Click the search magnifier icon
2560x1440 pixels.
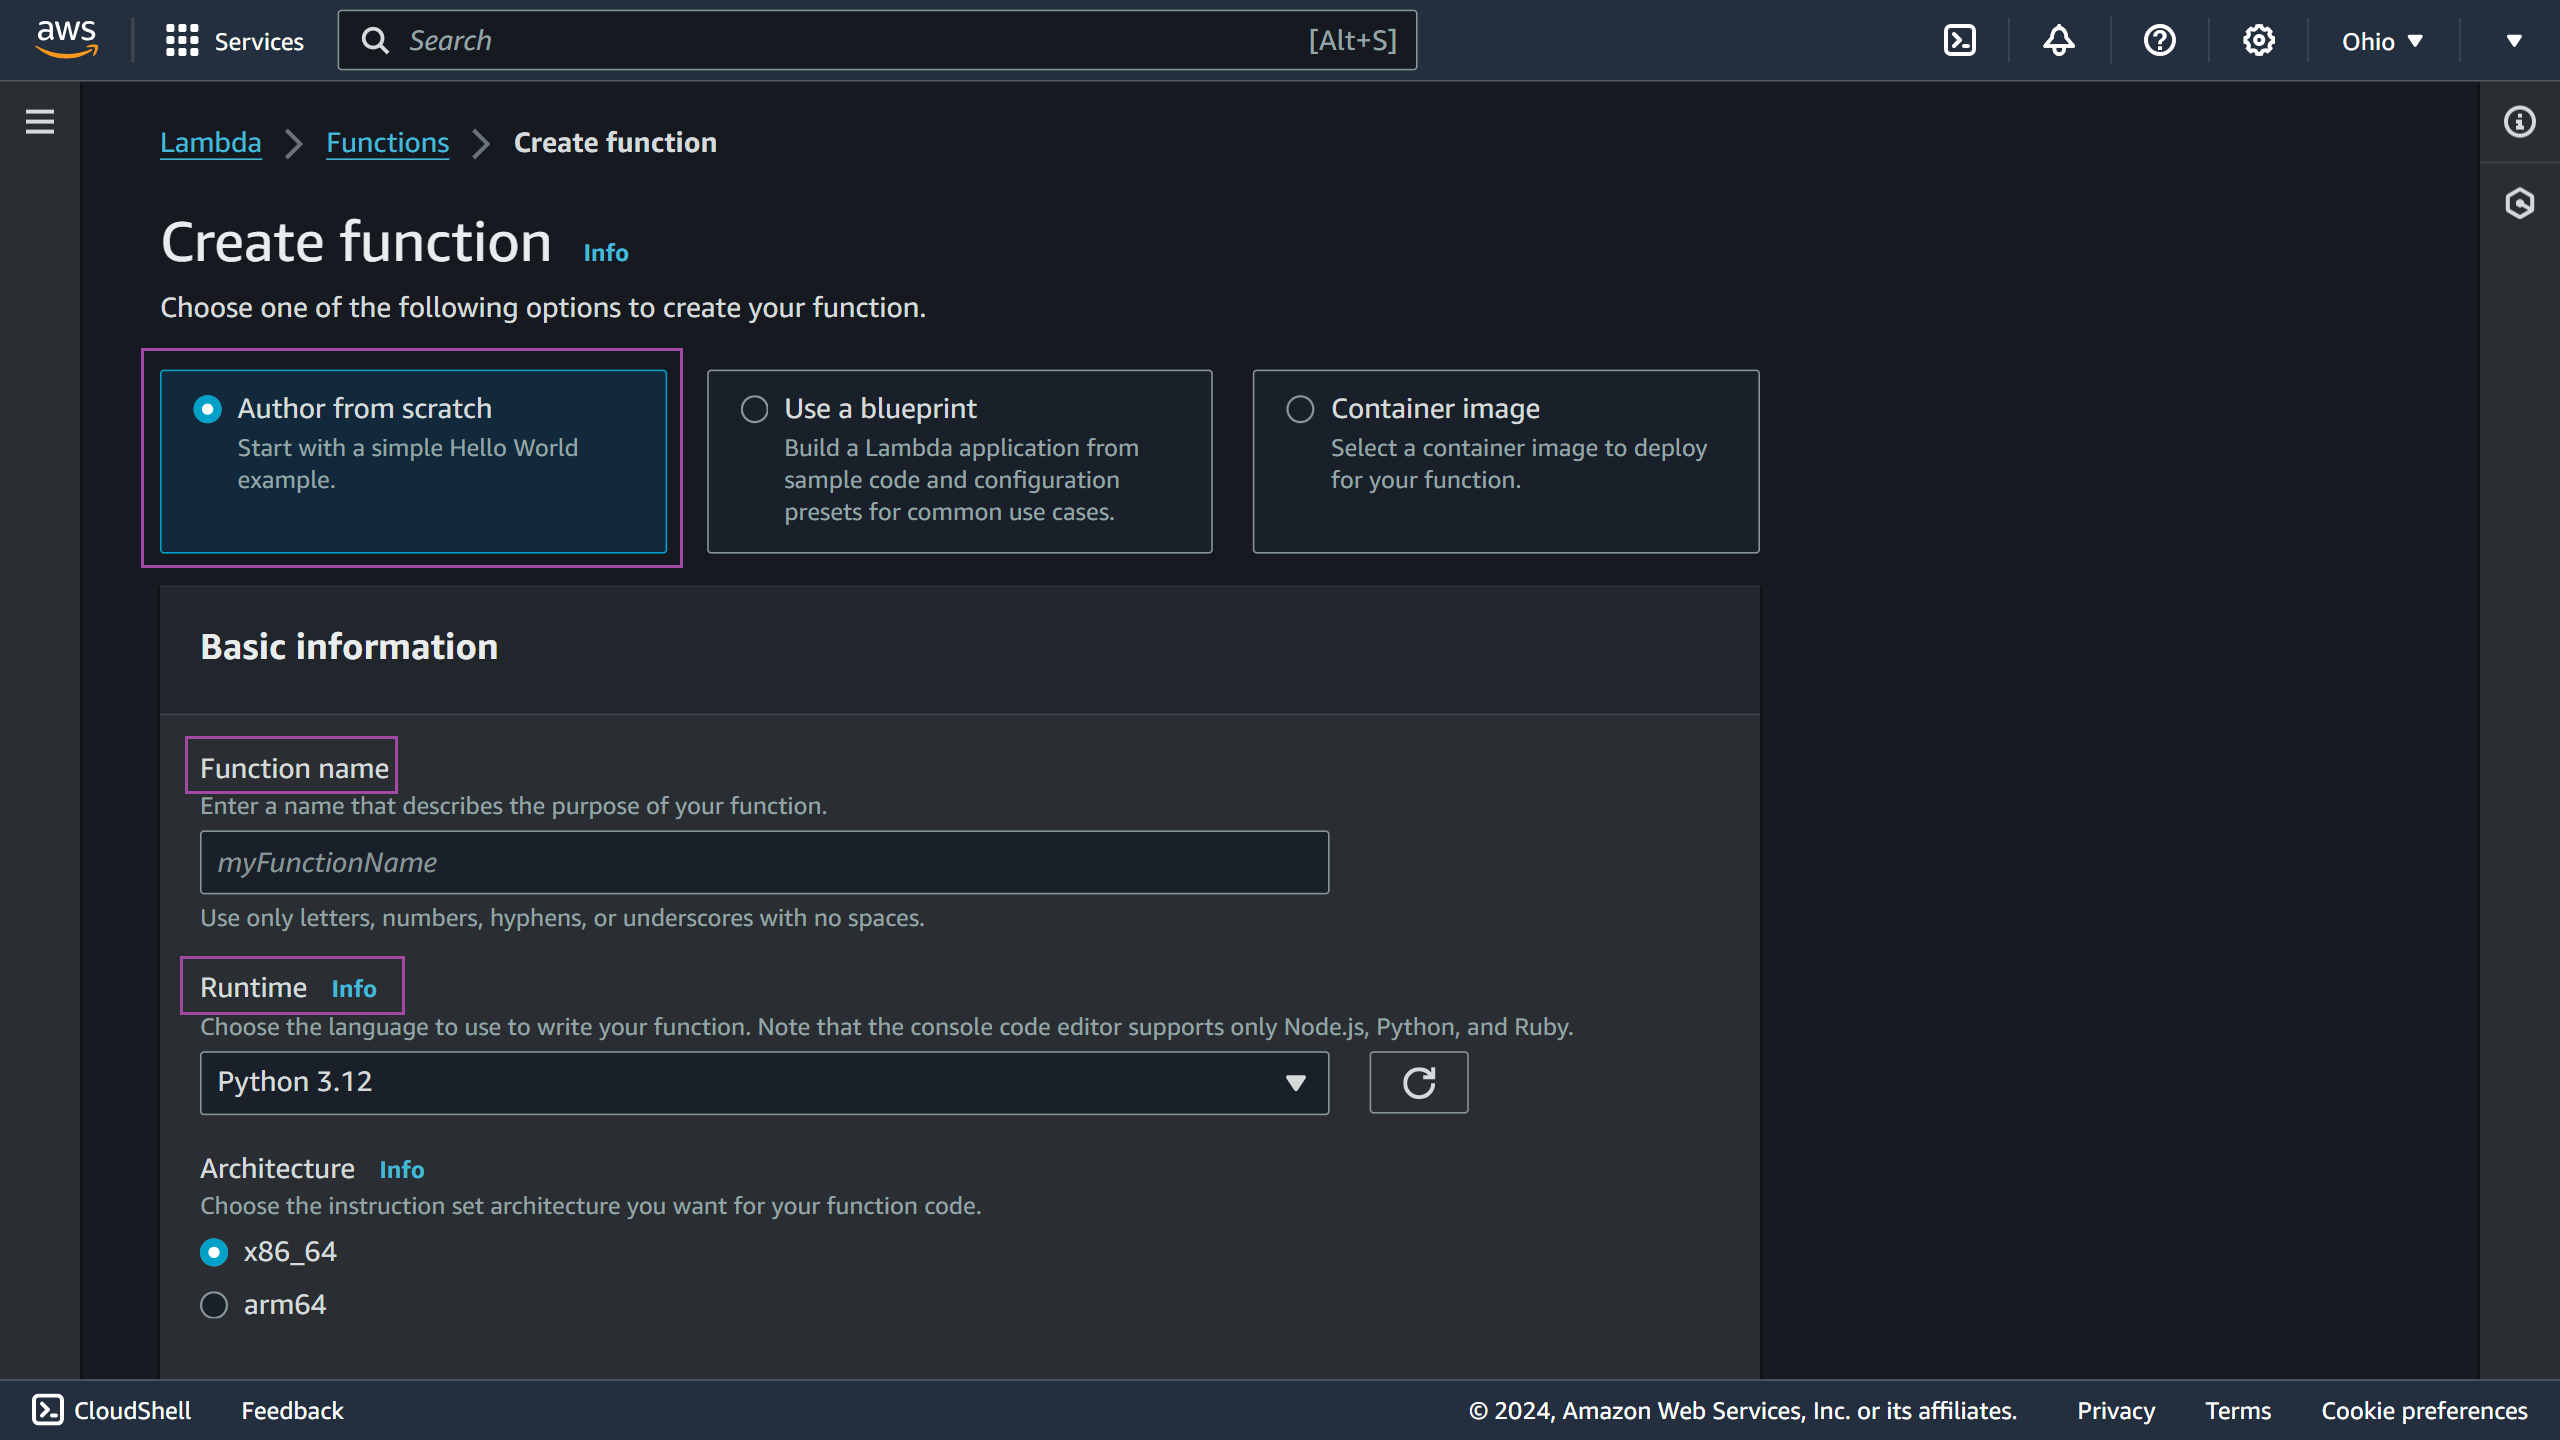(375, 40)
